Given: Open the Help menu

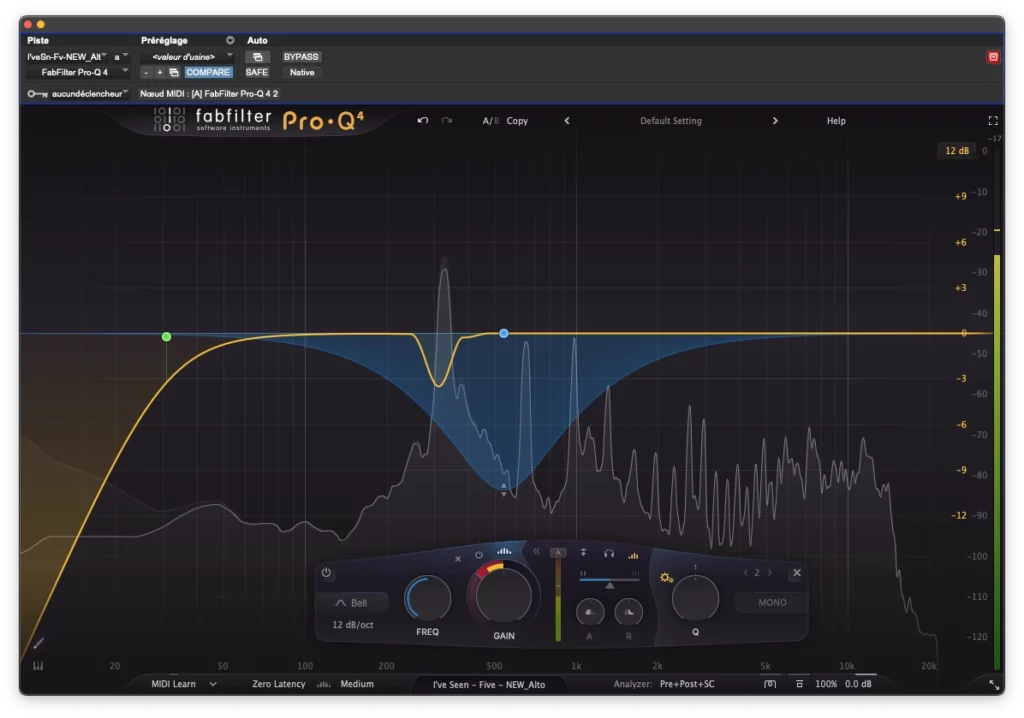Looking at the screenshot, I should [836, 121].
